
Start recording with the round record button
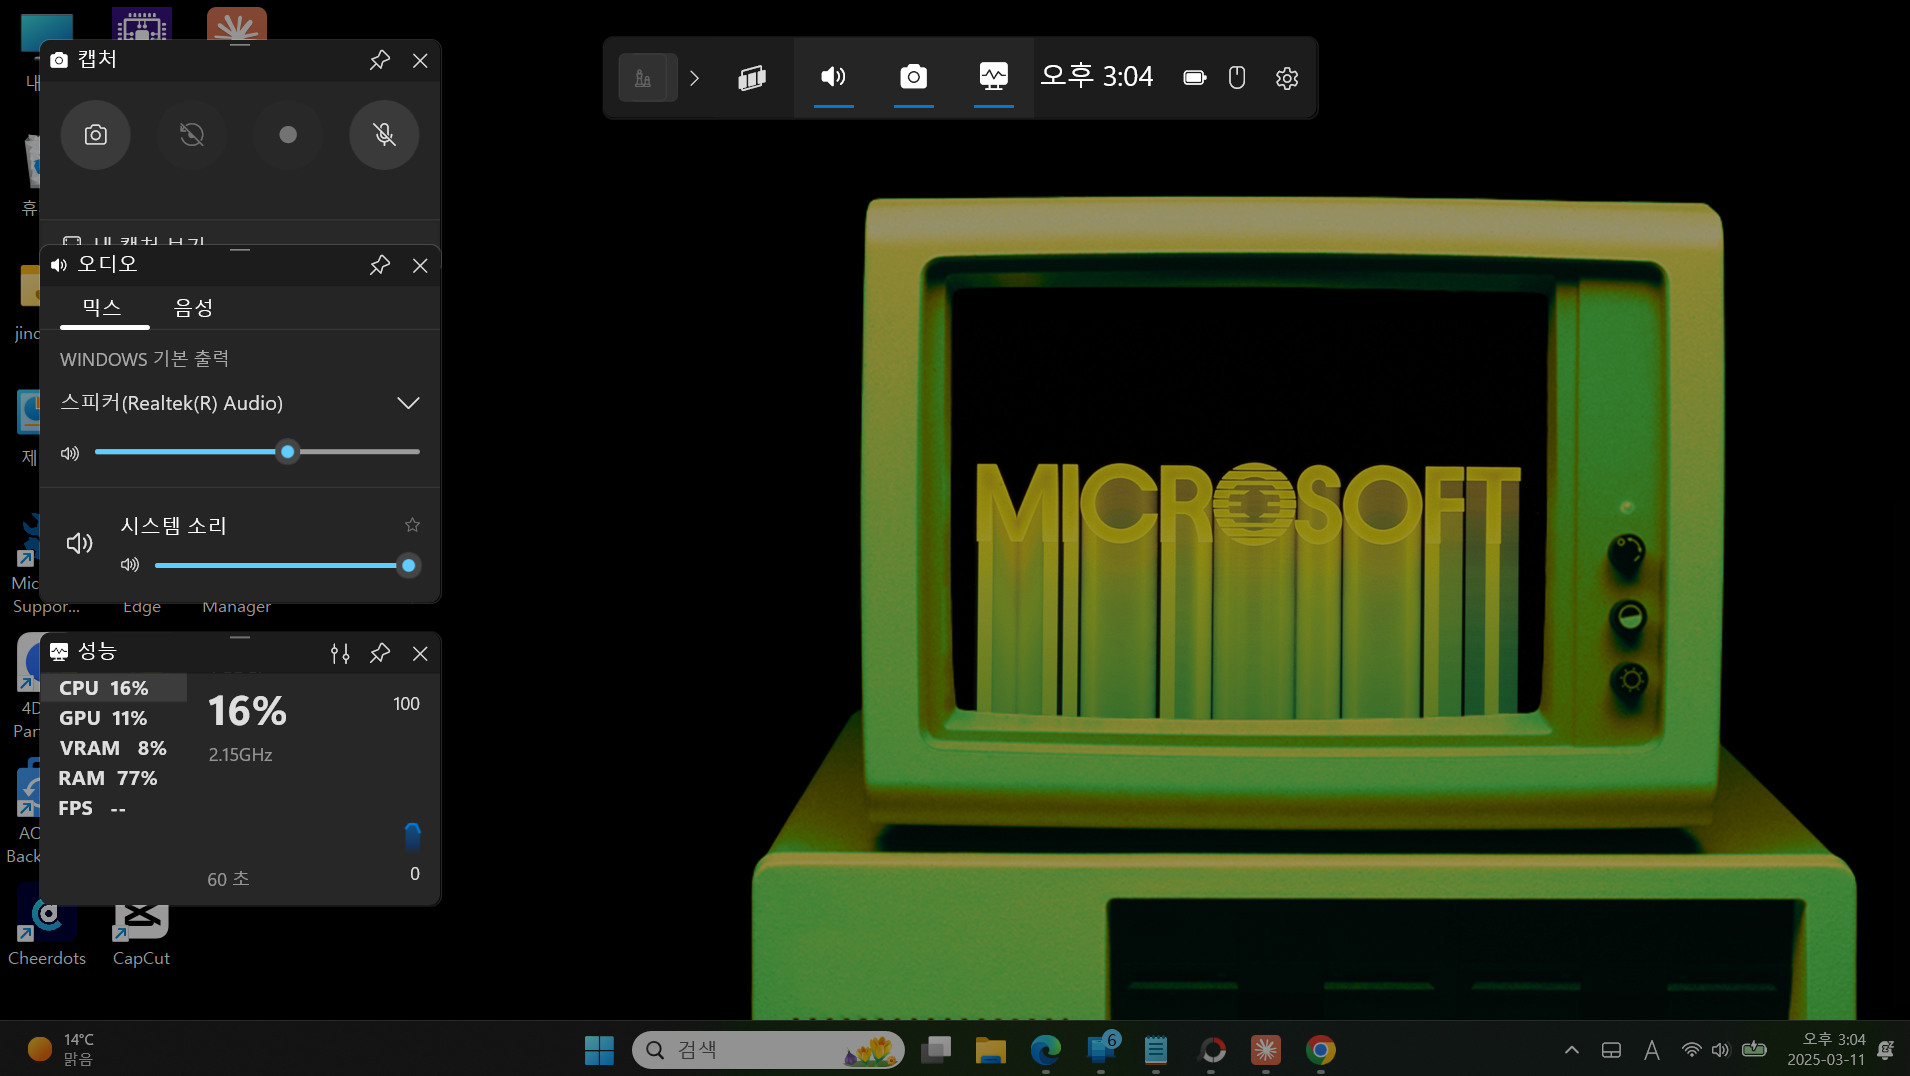[288, 135]
